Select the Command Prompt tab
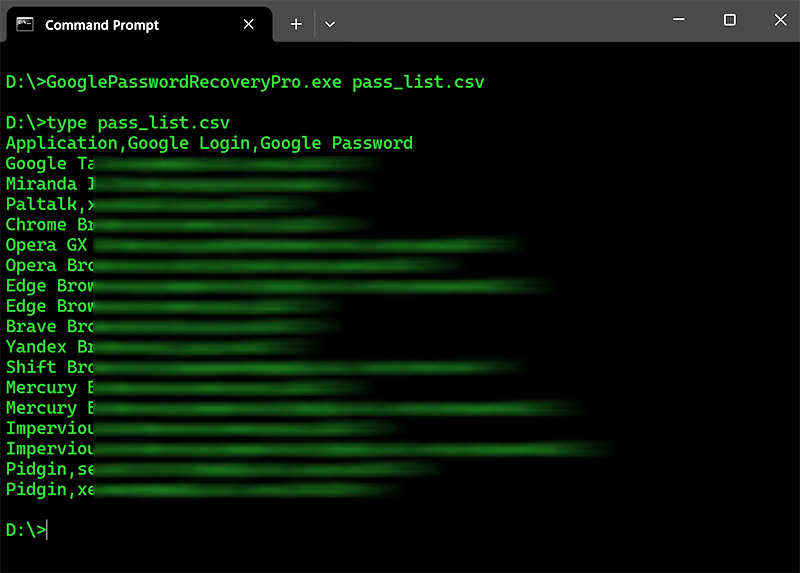 (x=139, y=24)
